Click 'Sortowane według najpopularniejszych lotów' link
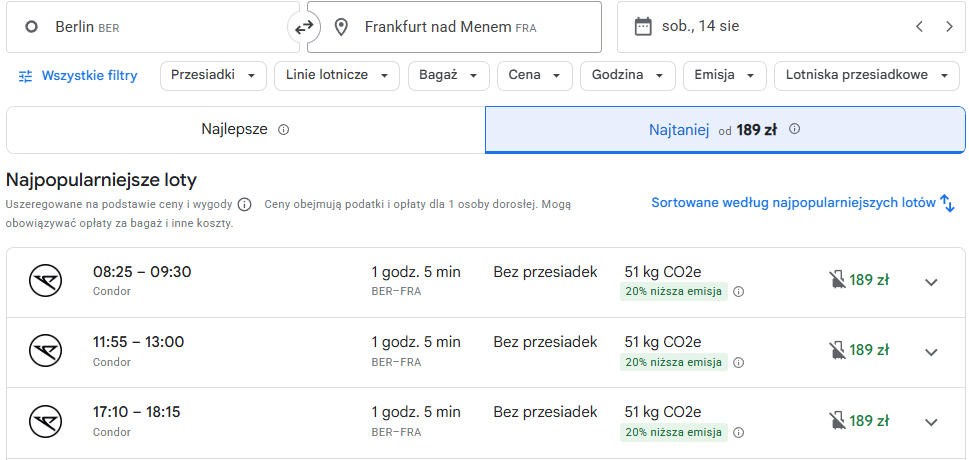969x460 pixels. (793, 203)
